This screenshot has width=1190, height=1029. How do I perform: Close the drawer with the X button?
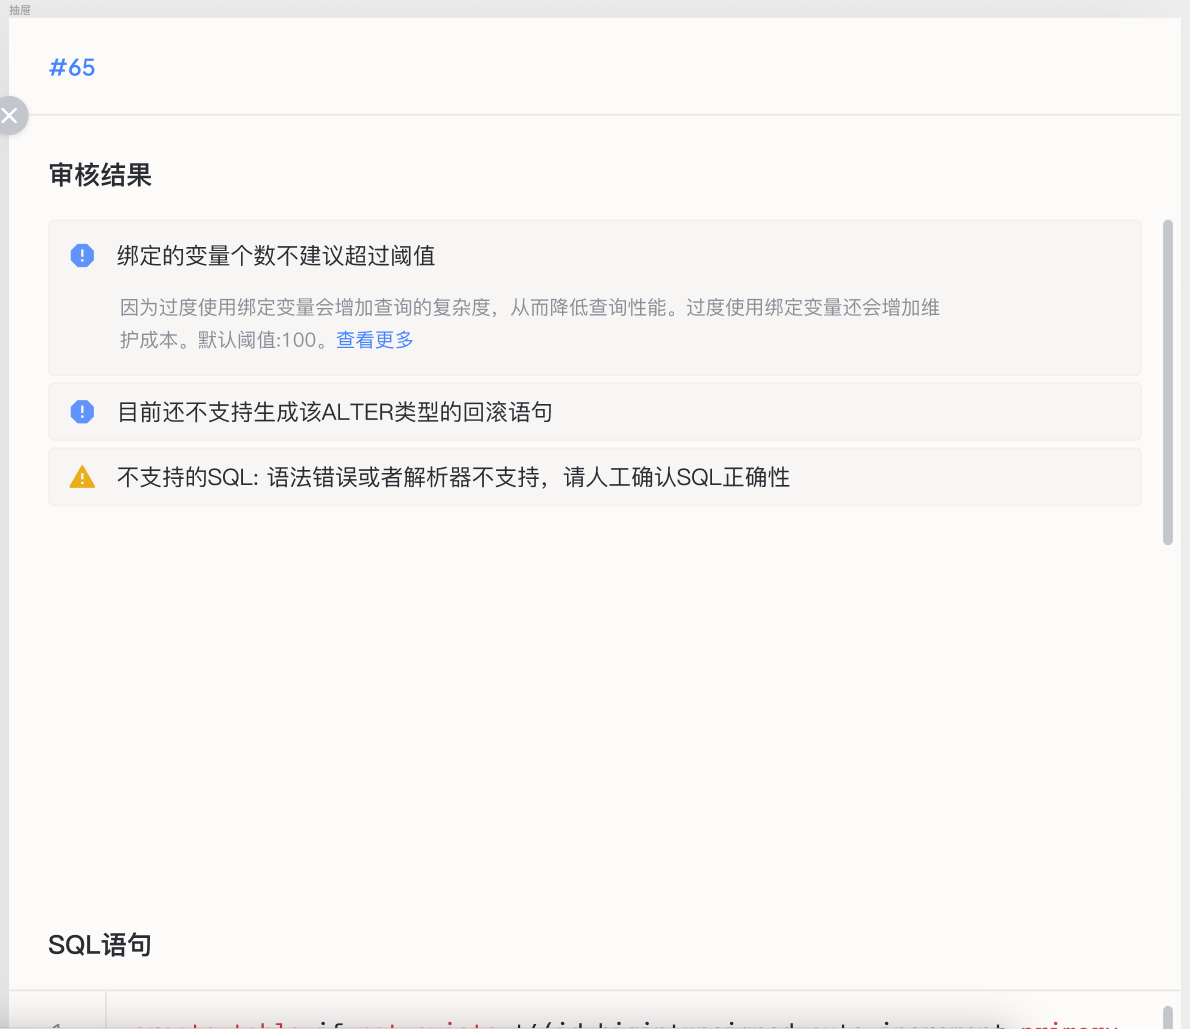10,115
